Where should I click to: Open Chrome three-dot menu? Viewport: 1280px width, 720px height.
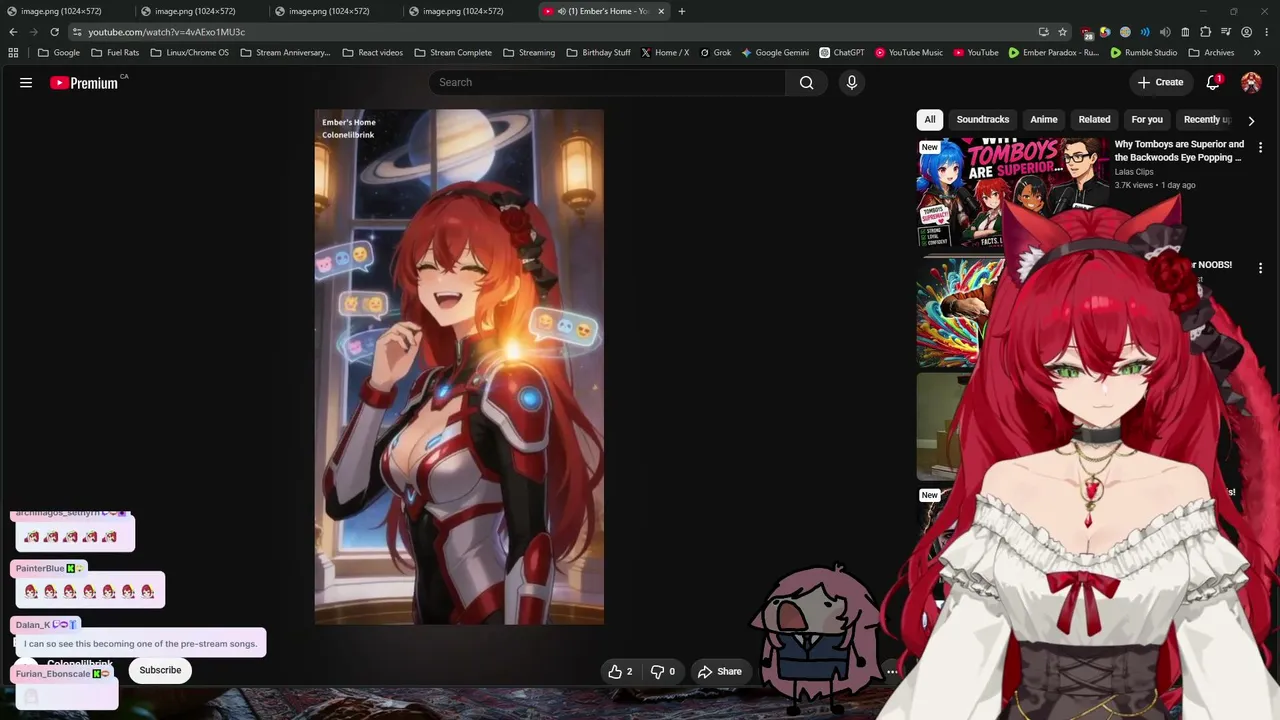[1265, 32]
